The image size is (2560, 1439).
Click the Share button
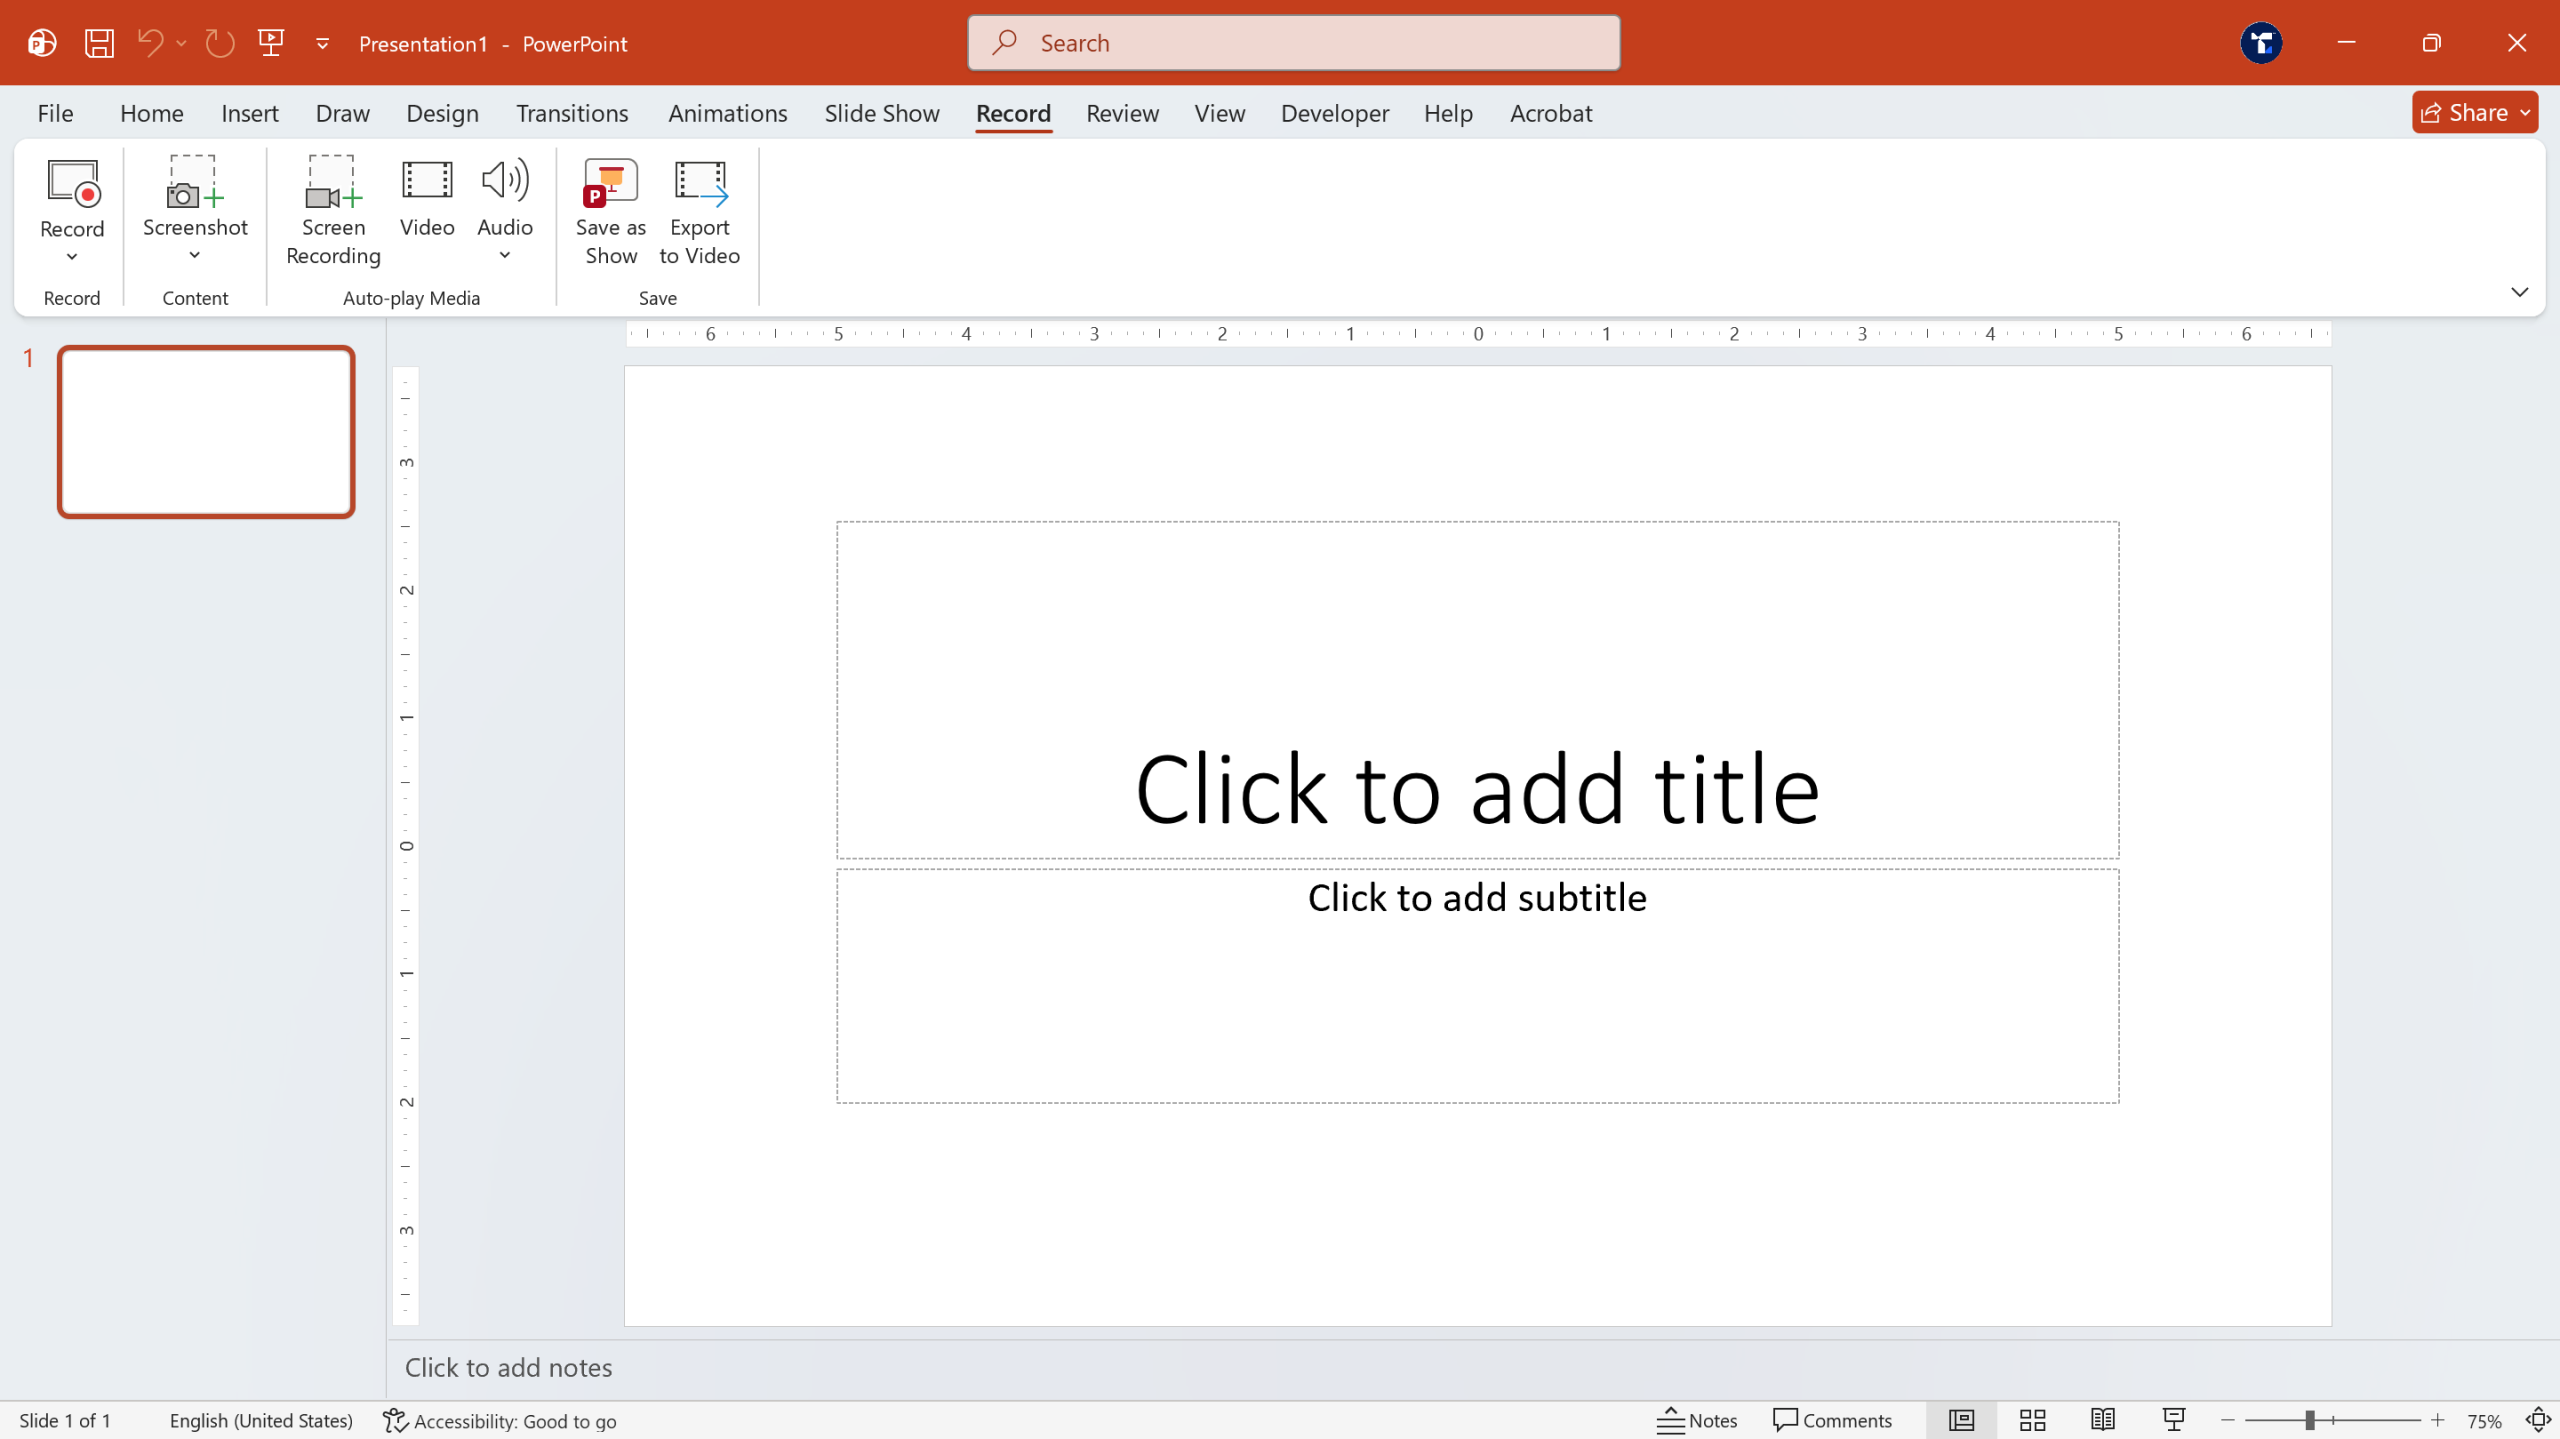[x=2463, y=112]
